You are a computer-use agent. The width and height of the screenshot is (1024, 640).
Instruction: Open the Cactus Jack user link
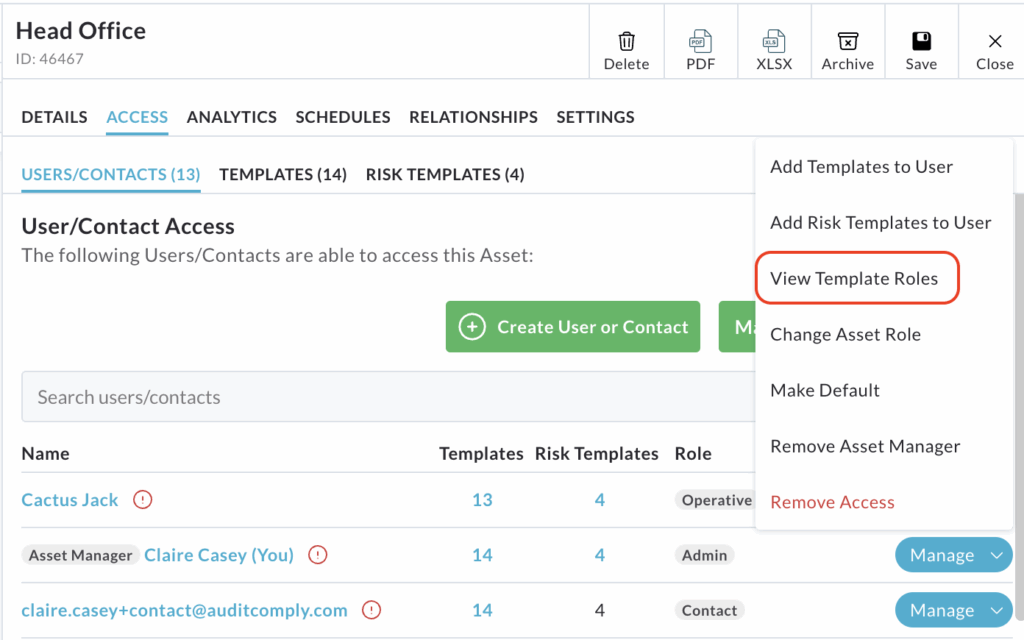point(70,500)
